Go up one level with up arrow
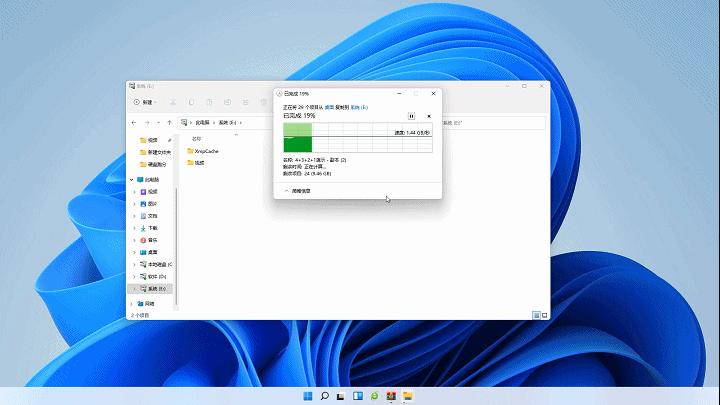The width and height of the screenshot is (720, 405). (x=169, y=123)
